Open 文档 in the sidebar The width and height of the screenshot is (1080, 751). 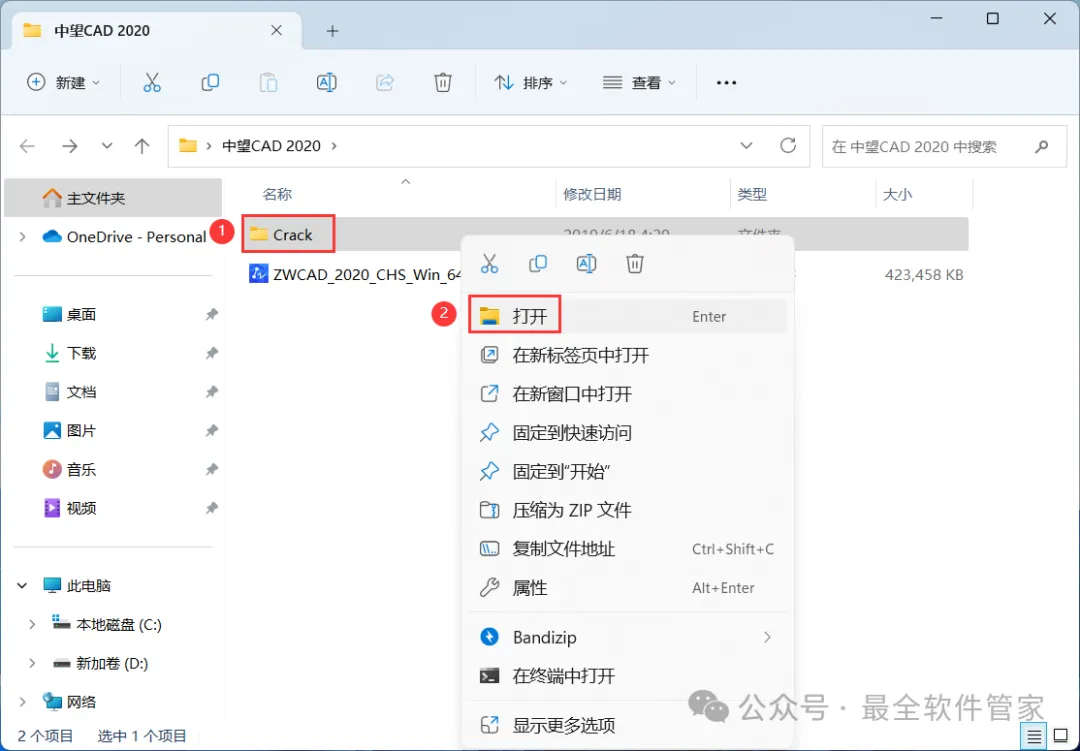pyautogui.click(x=81, y=392)
